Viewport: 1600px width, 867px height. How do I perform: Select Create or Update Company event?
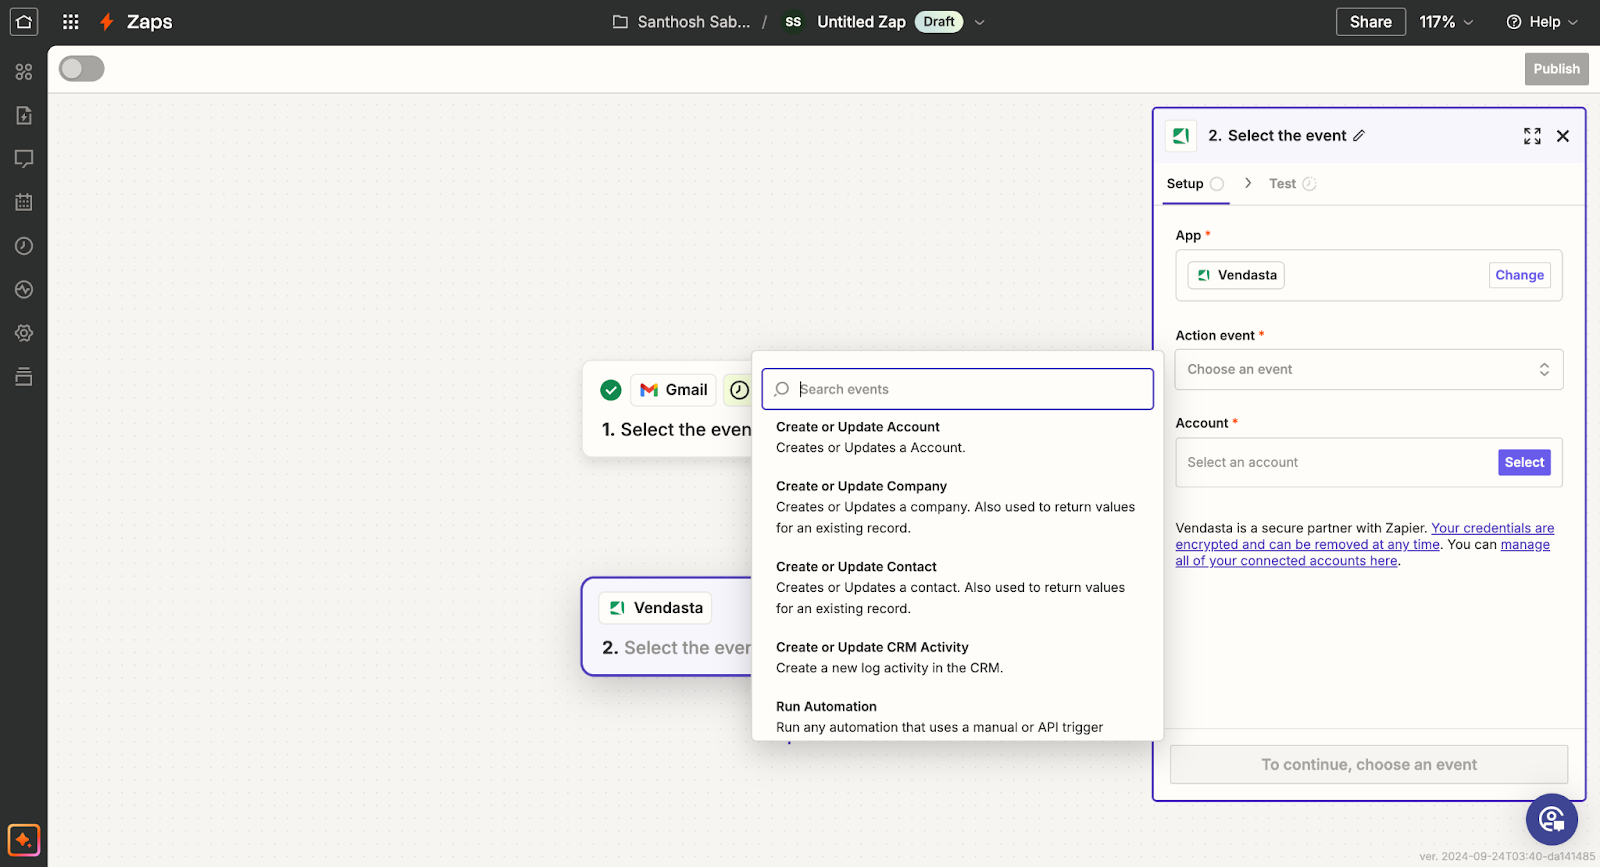click(x=957, y=507)
